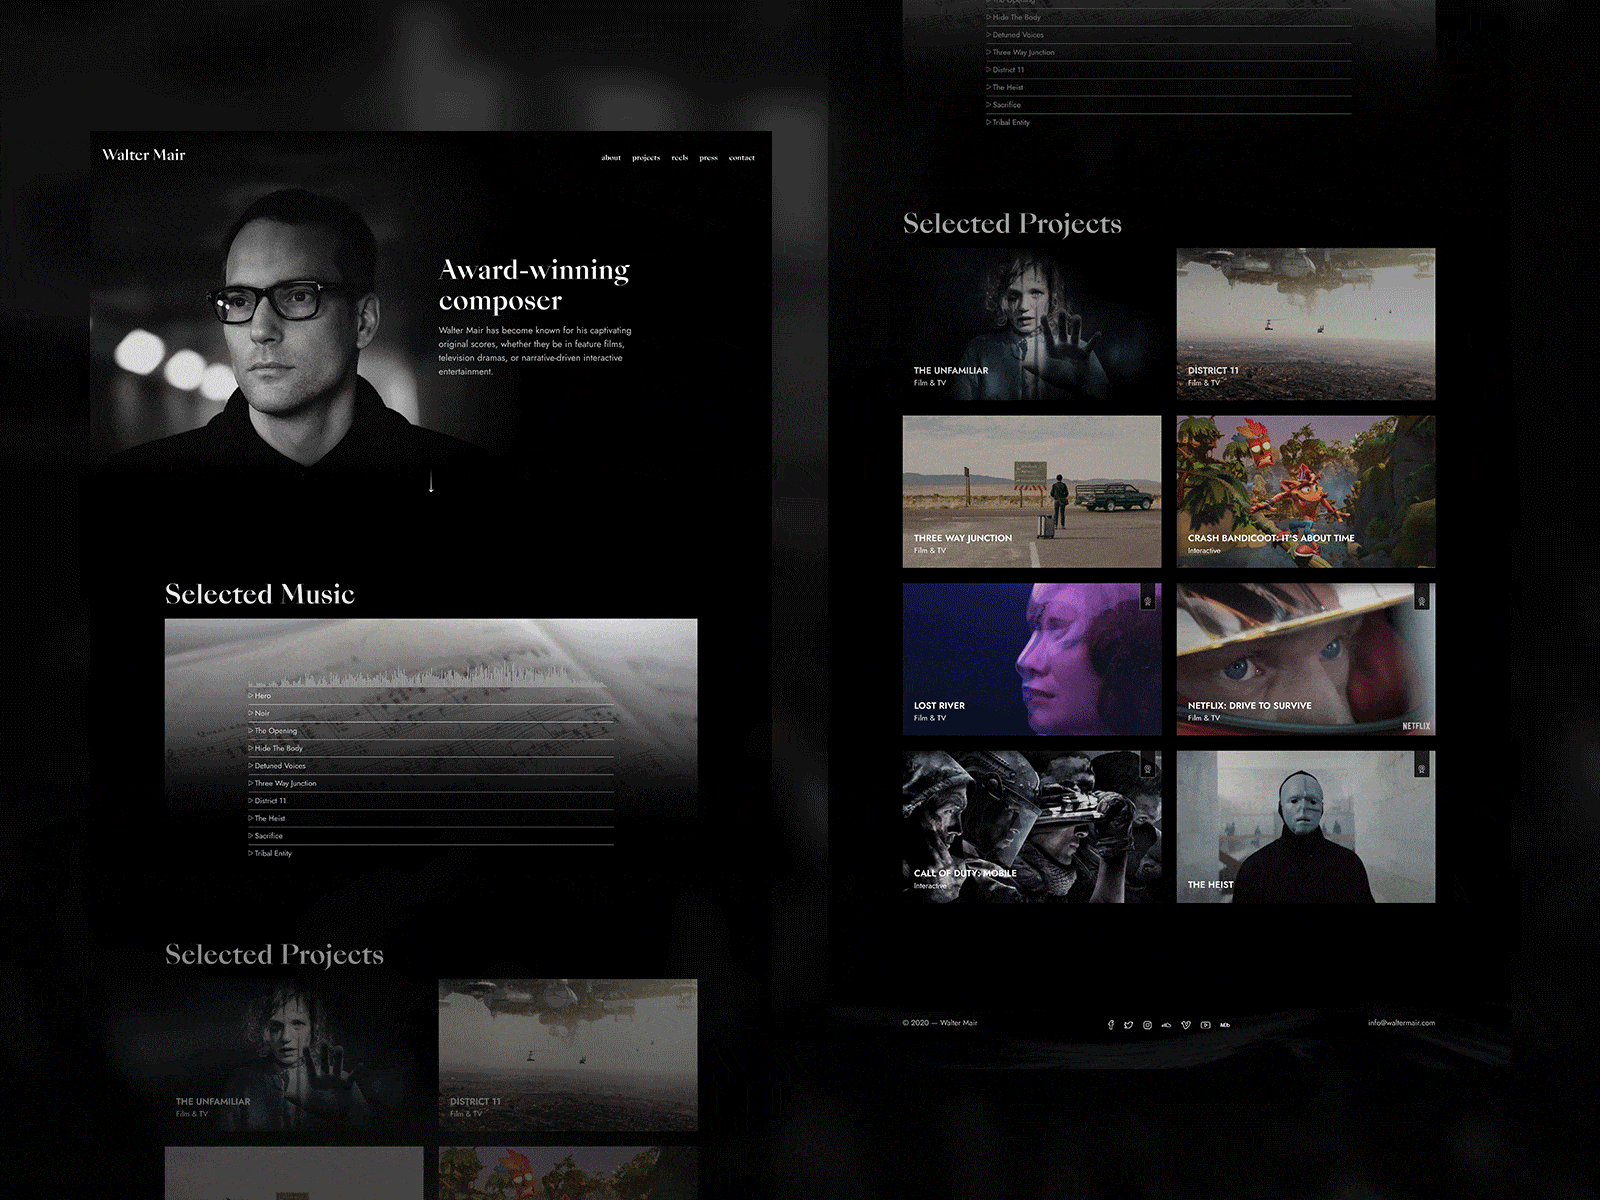
Task: Open the 'projects' menu item
Action: pos(646,157)
